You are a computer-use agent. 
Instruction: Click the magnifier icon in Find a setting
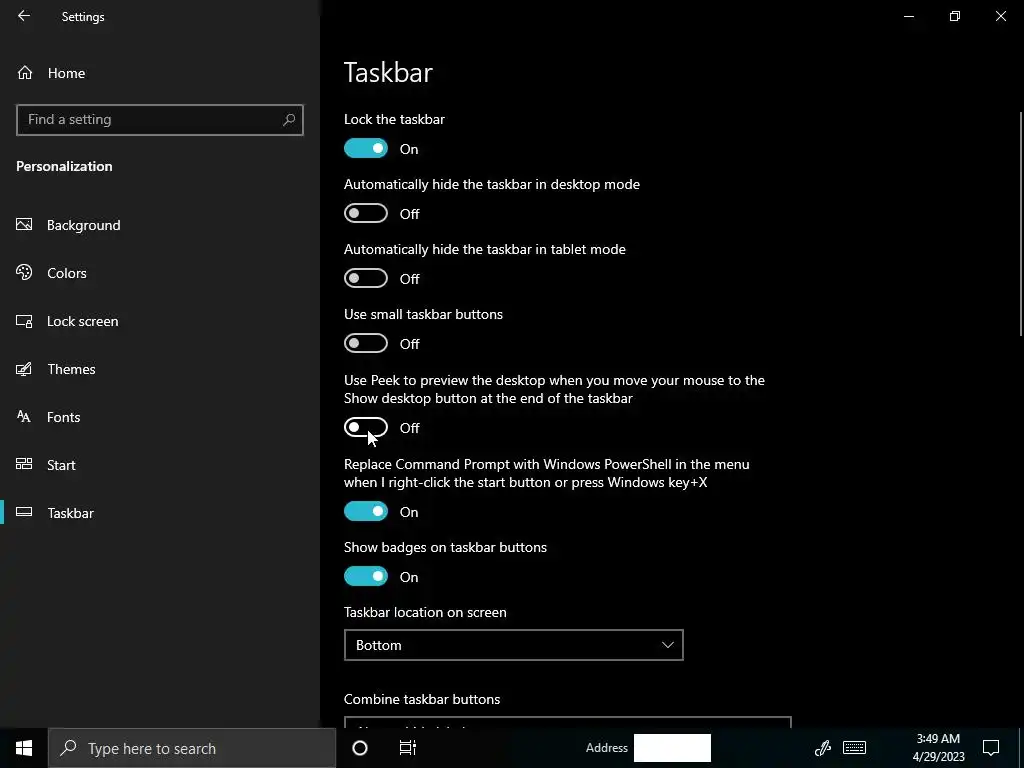pyautogui.click(x=289, y=120)
